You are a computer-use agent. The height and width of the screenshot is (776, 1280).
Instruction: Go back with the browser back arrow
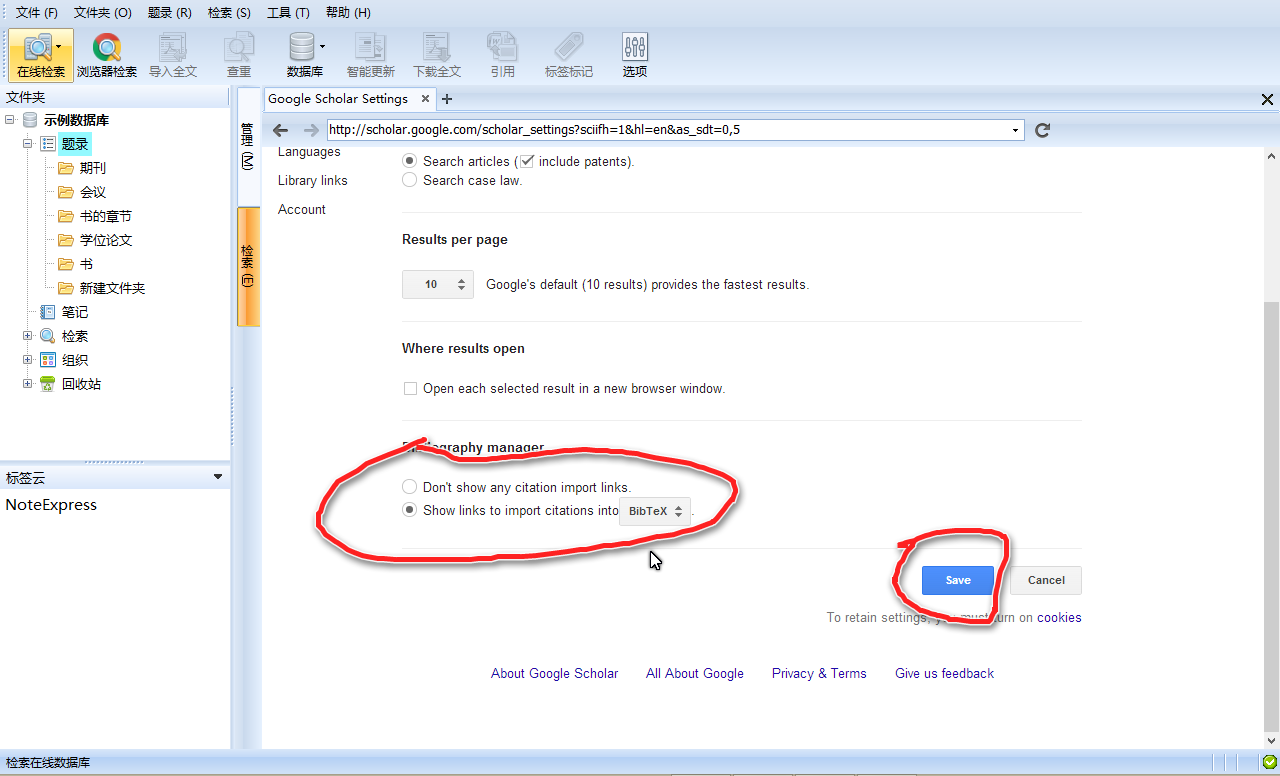click(x=281, y=130)
